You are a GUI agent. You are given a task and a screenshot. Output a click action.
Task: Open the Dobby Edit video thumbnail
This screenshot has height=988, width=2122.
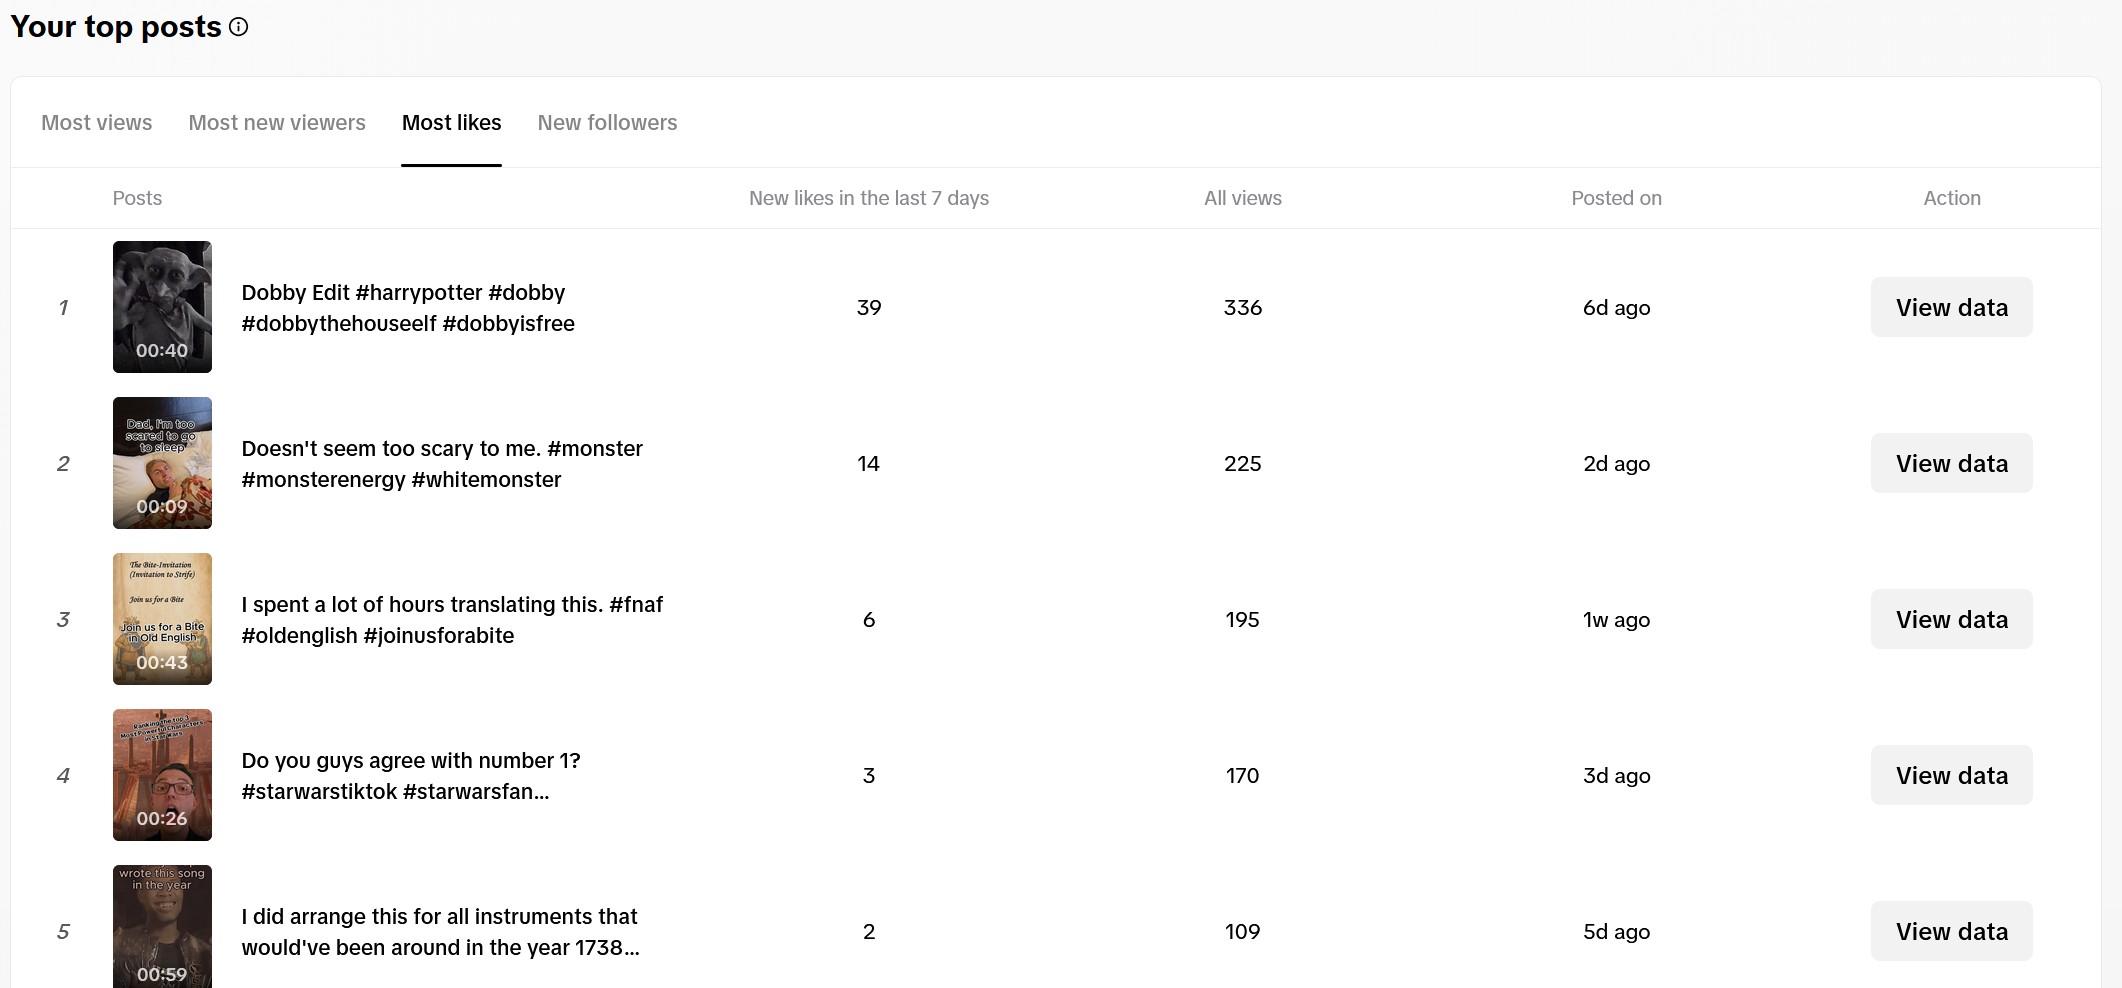click(162, 307)
